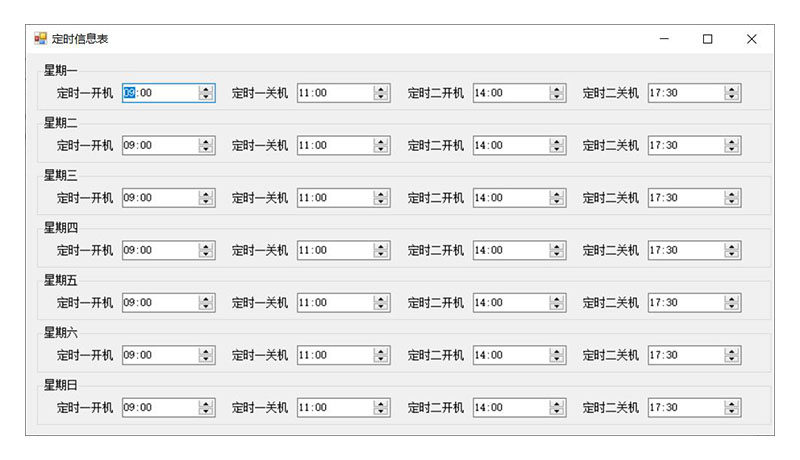
Task: Click 星期四 定时一开机 time field 09:00
Action: pos(168,250)
